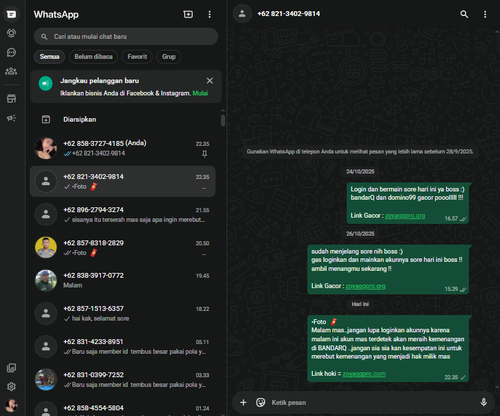Open chat +62 857-1513-6357
500x416 pixels.
tap(123, 313)
